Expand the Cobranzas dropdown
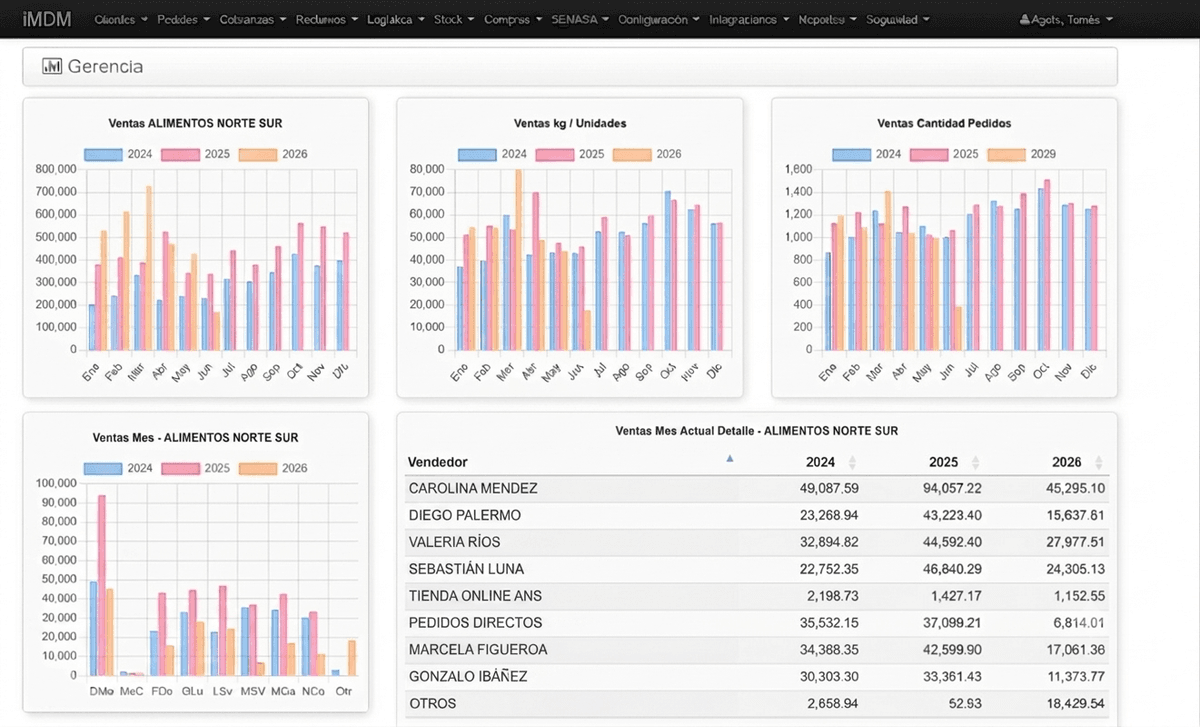The width and height of the screenshot is (1200, 727). (x=253, y=20)
